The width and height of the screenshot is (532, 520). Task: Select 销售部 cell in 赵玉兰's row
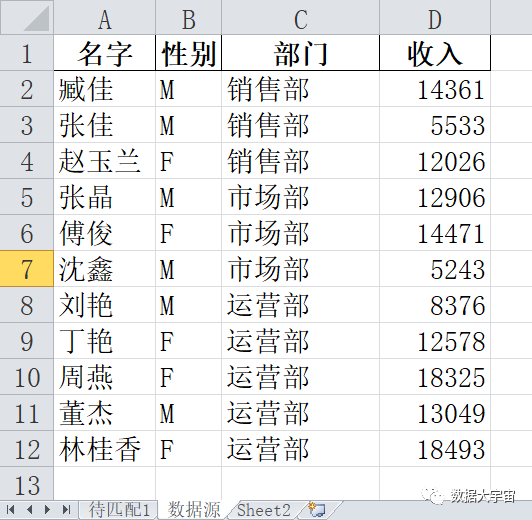pyautogui.click(x=300, y=161)
